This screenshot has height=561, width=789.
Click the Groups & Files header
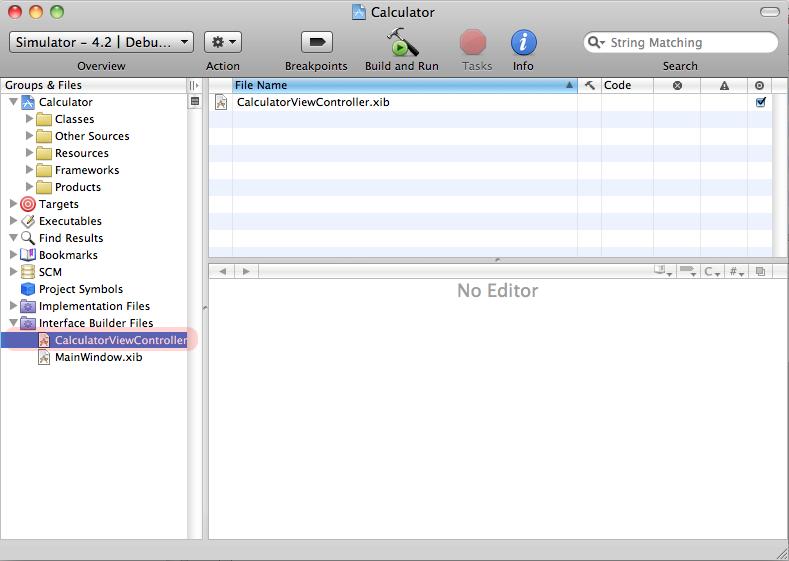[94, 86]
